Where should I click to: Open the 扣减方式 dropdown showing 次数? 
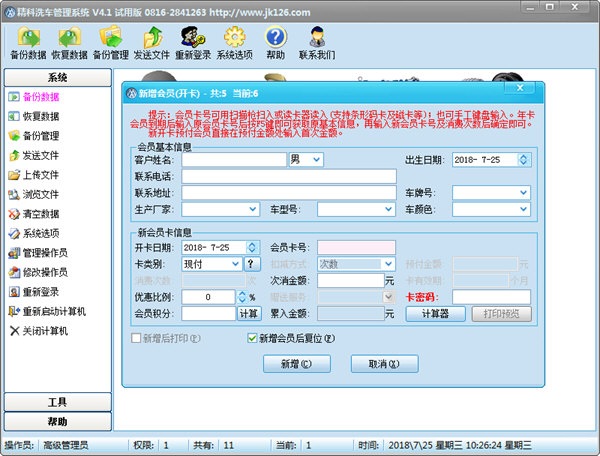click(x=388, y=264)
